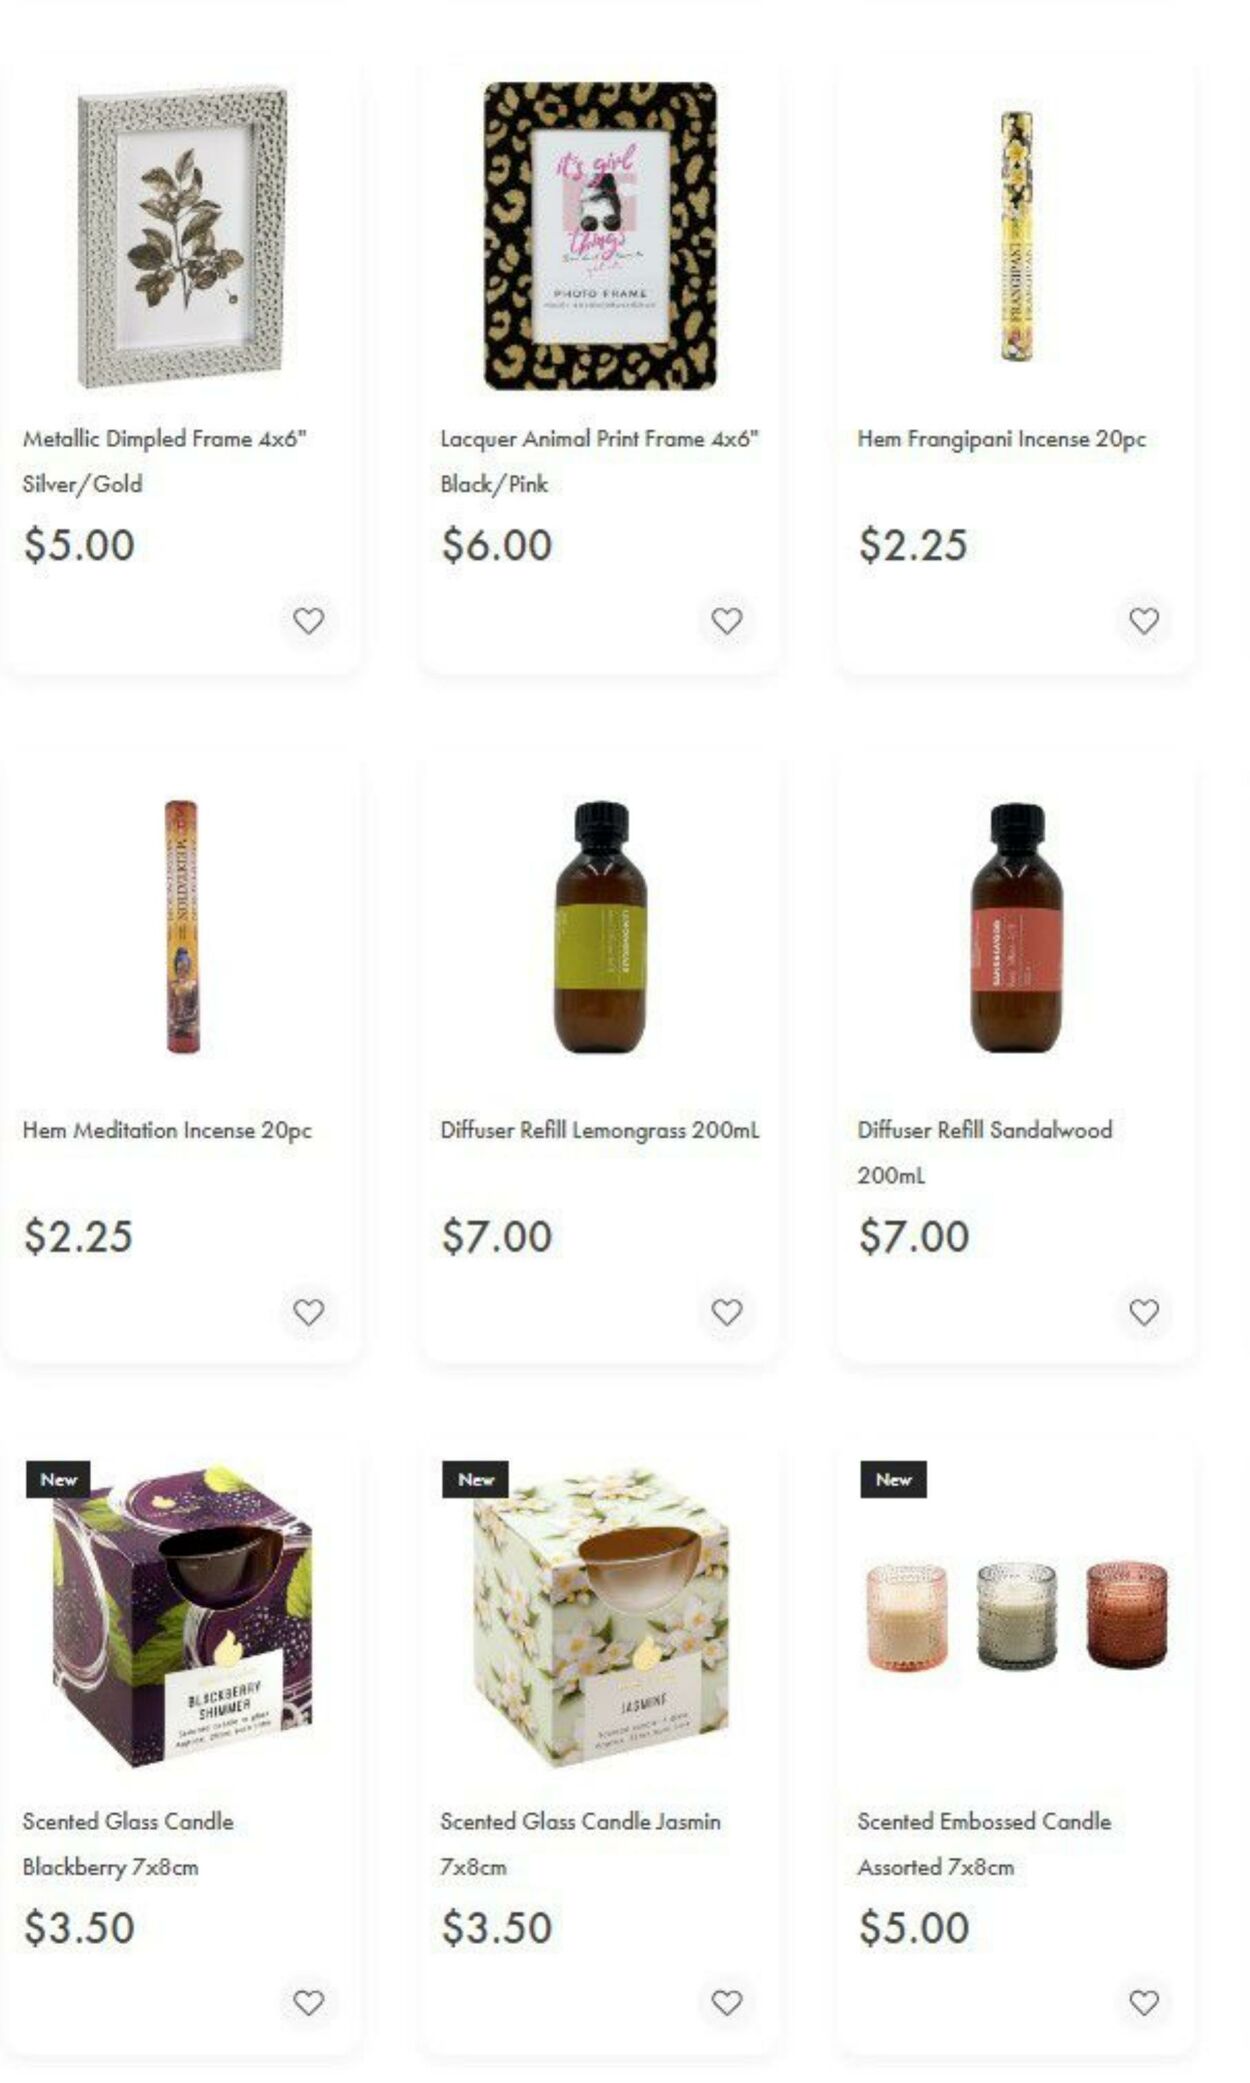Open Diffuser Refill Lemongrass 200mL link

pyautogui.click(x=600, y=1130)
